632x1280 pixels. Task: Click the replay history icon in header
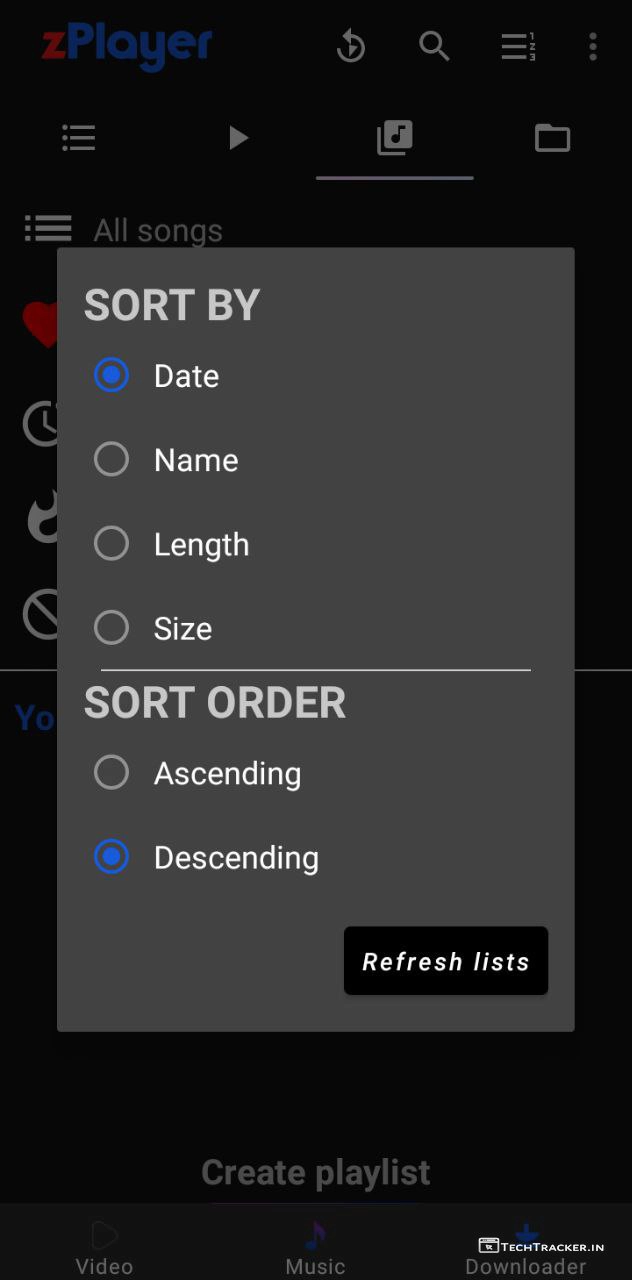pyautogui.click(x=351, y=46)
